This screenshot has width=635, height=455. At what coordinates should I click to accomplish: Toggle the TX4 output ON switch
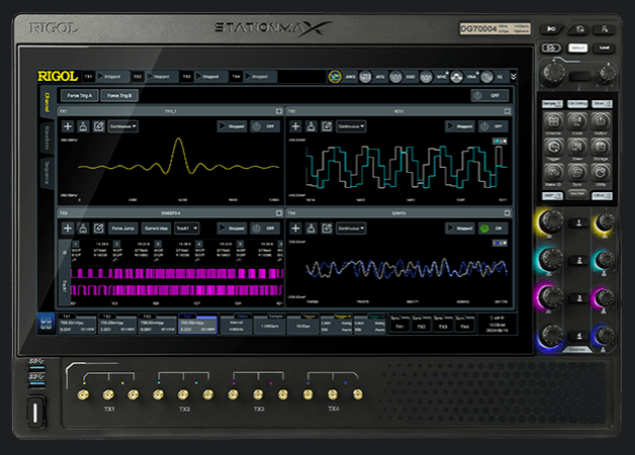tap(493, 228)
